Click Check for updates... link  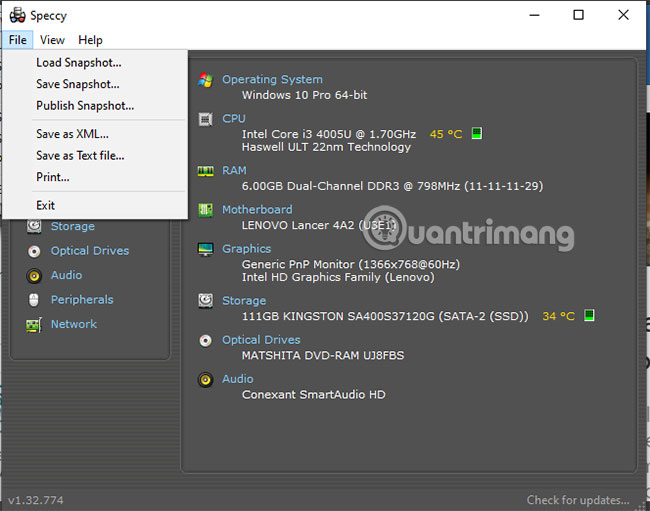pos(578,500)
